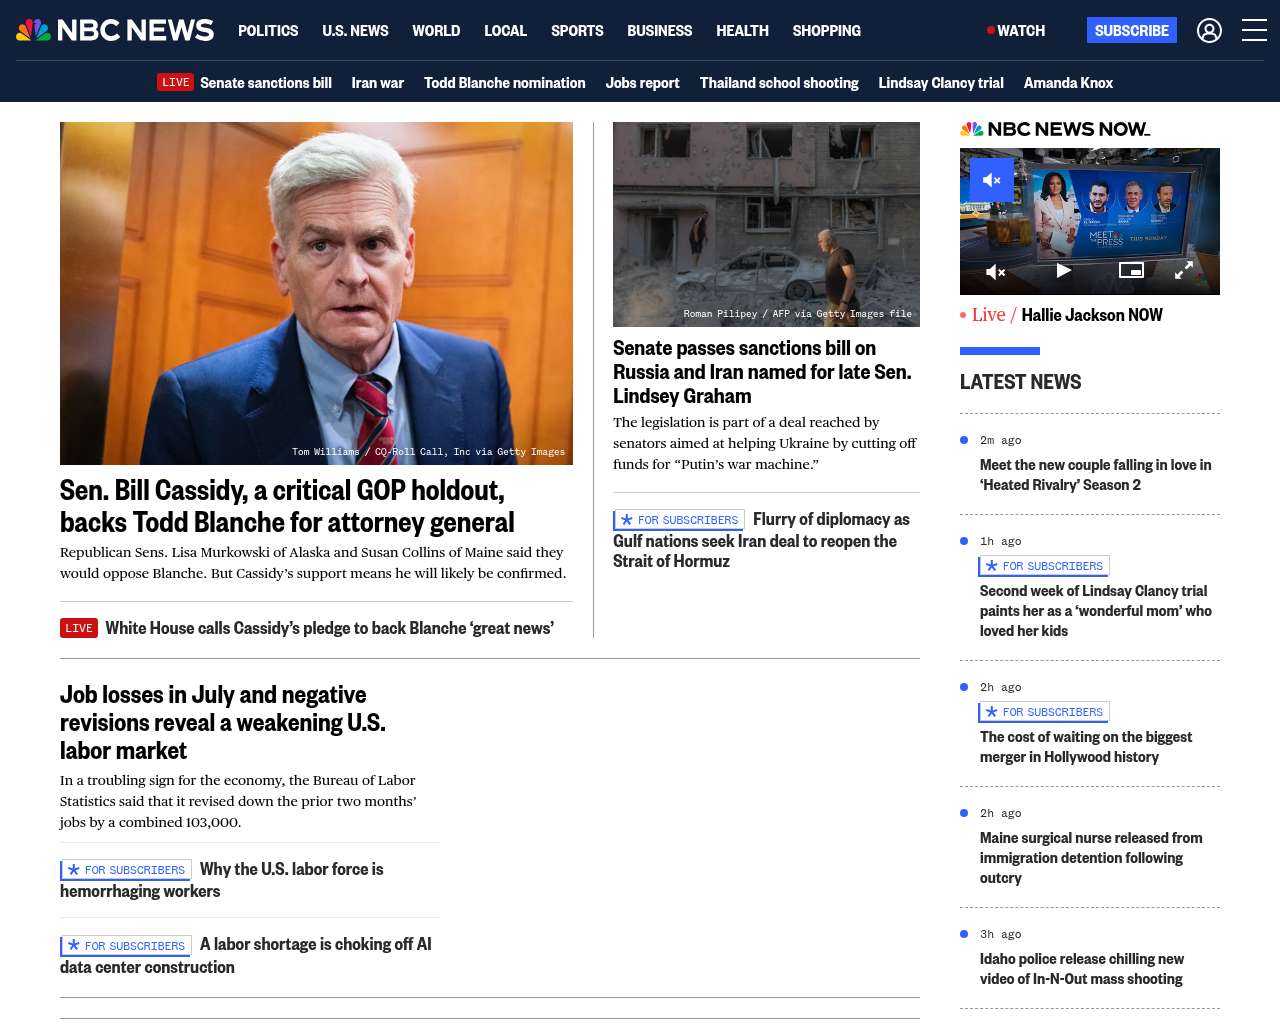Screen dimensions: 1280x1024
Task: Open the Todd Blanche nomination topic
Action: coord(504,83)
